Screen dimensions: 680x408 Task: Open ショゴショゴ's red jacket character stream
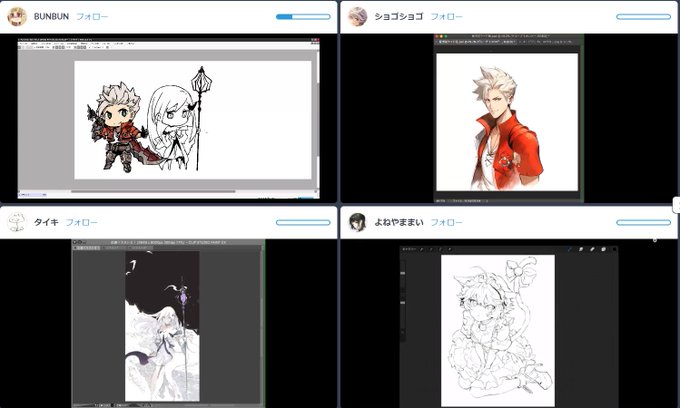[x=508, y=118]
